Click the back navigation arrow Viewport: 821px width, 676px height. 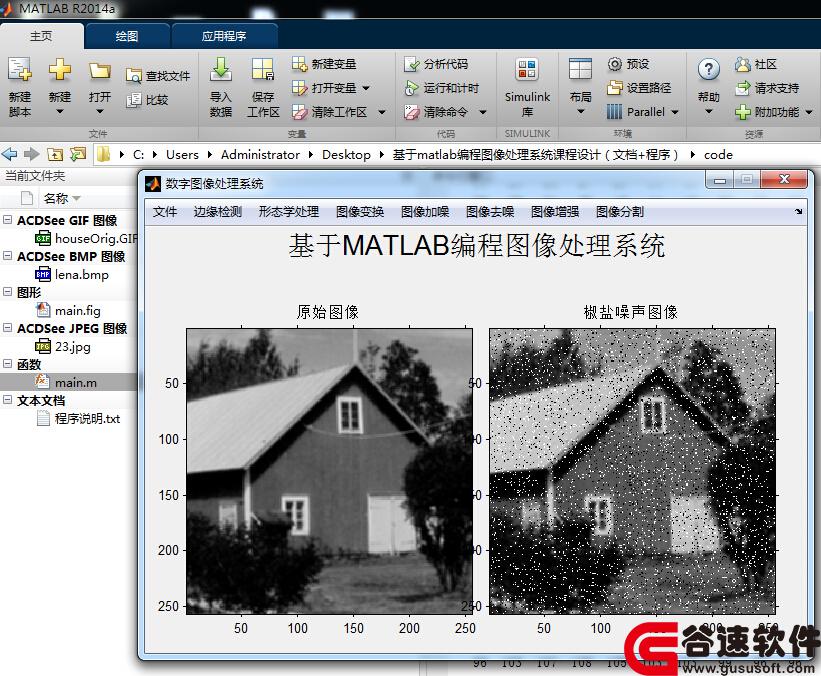point(9,154)
